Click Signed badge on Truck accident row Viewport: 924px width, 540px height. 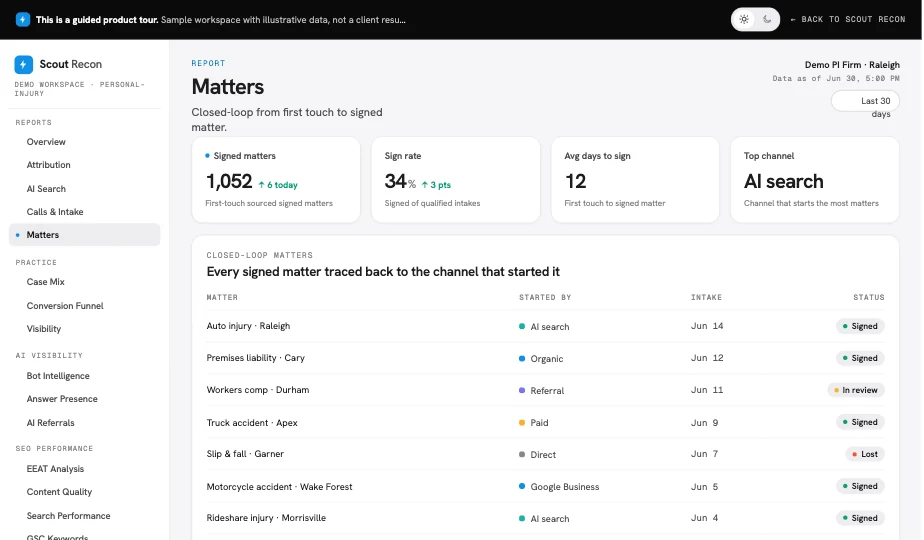pyautogui.click(x=860, y=422)
